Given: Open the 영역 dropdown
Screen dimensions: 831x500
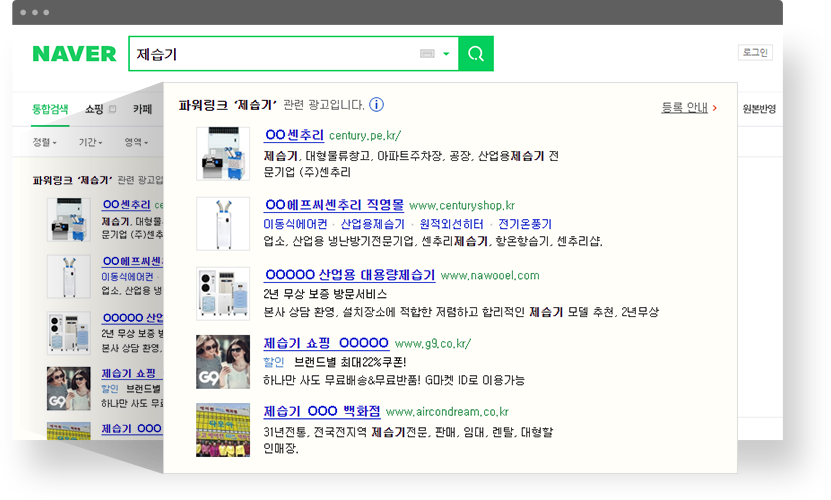Looking at the screenshot, I should coord(136,142).
